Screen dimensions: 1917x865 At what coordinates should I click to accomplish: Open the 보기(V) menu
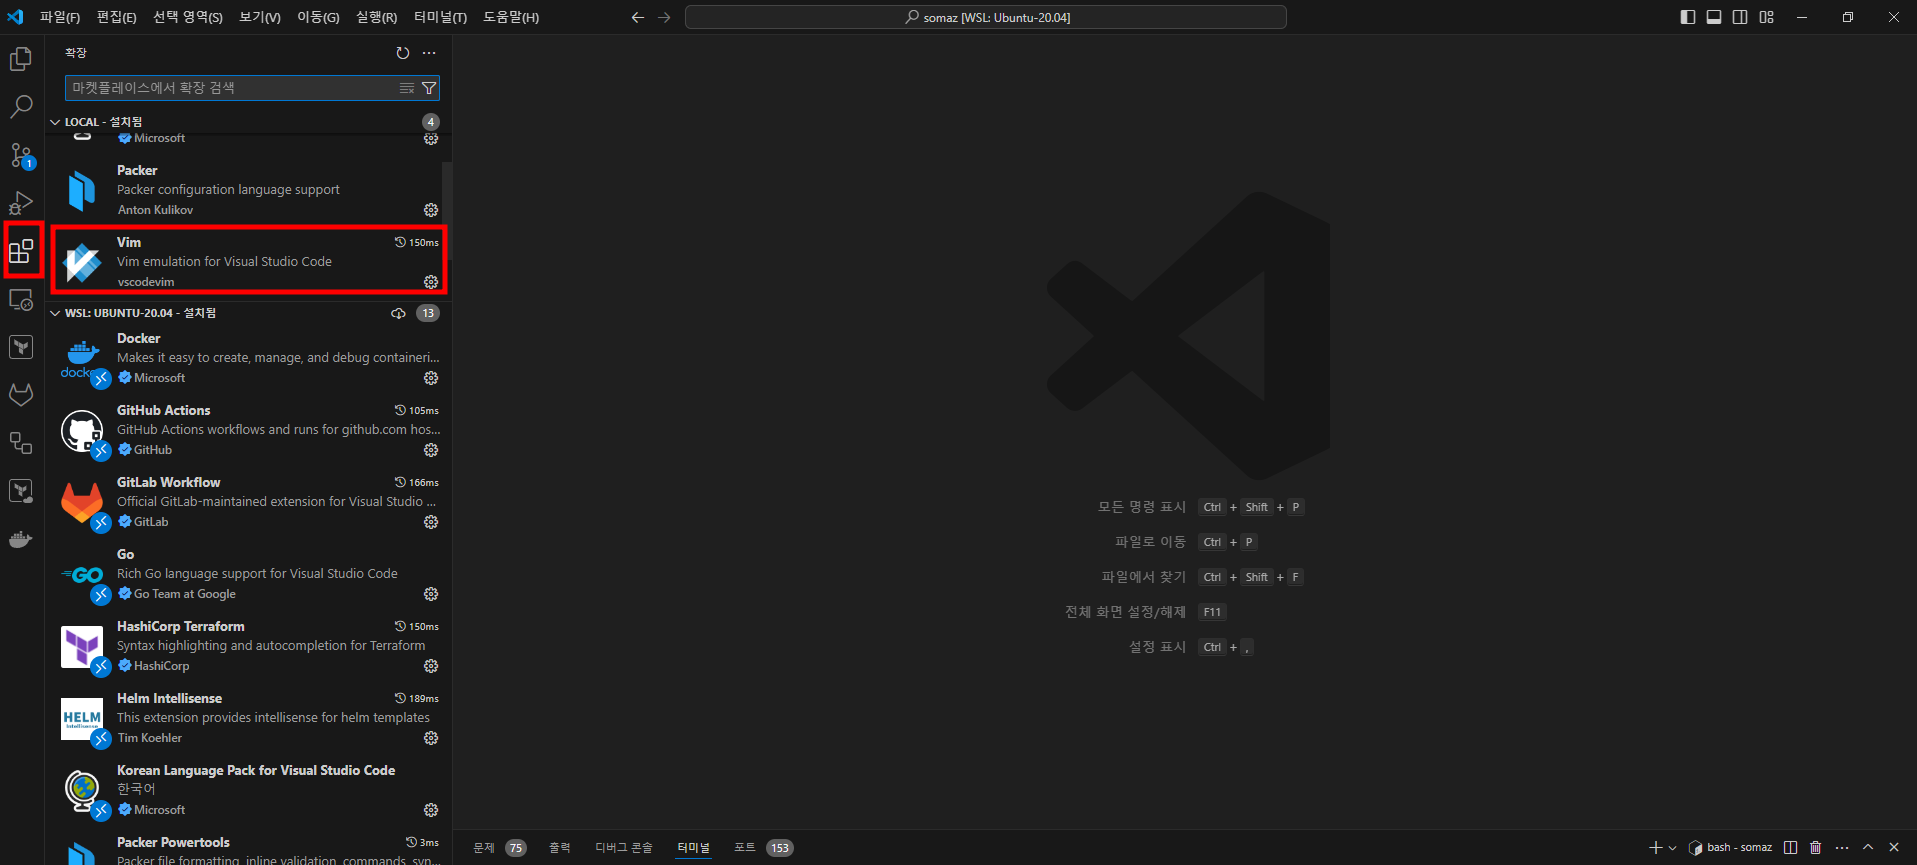[260, 17]
